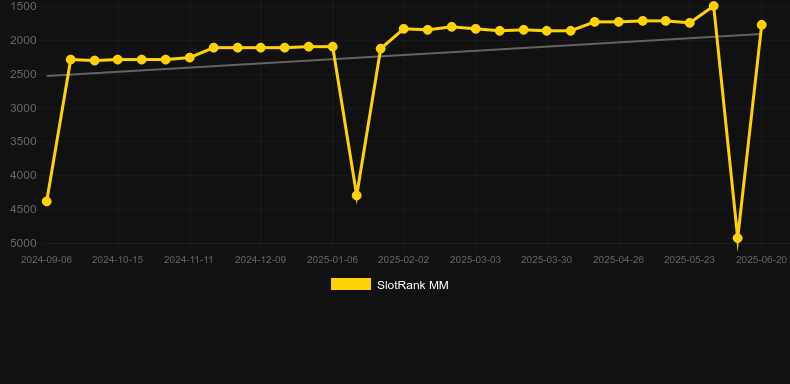Click the 3000 y-axis label

point(24,108)
